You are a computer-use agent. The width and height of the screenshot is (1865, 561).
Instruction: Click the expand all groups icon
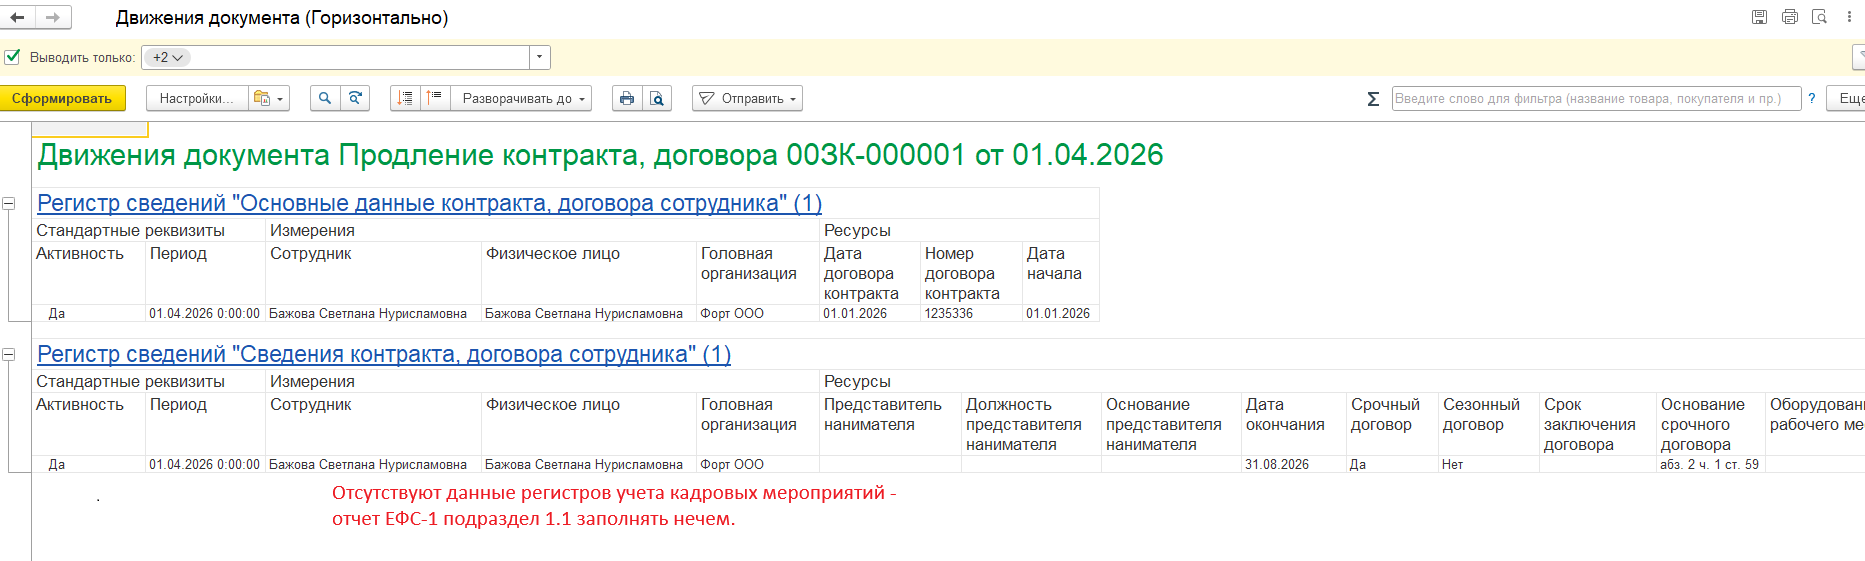405,98
